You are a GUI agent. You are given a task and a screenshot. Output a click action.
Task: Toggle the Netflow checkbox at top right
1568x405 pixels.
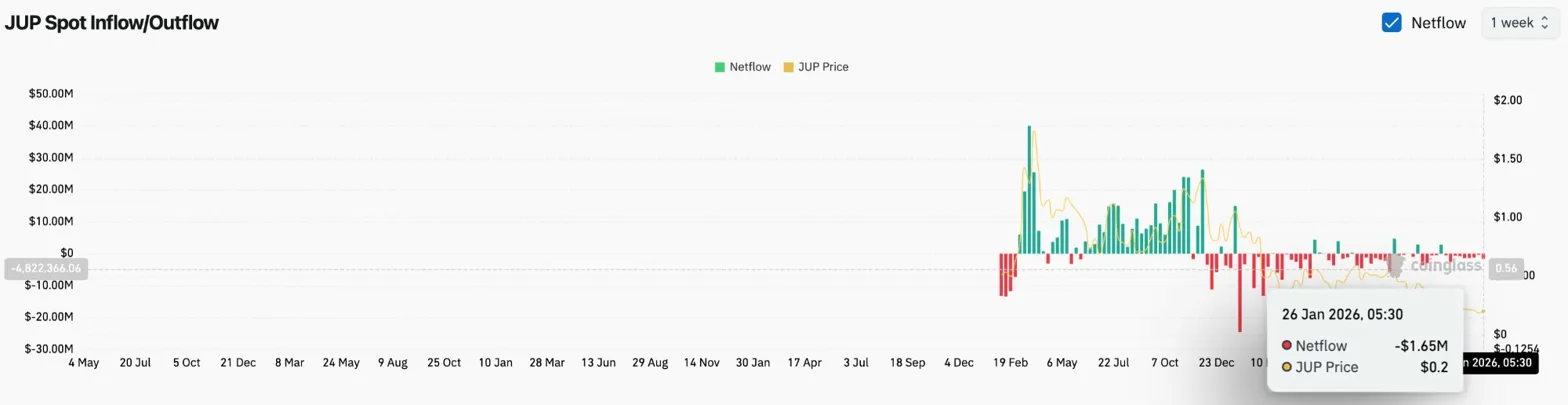click(1391, 23)
